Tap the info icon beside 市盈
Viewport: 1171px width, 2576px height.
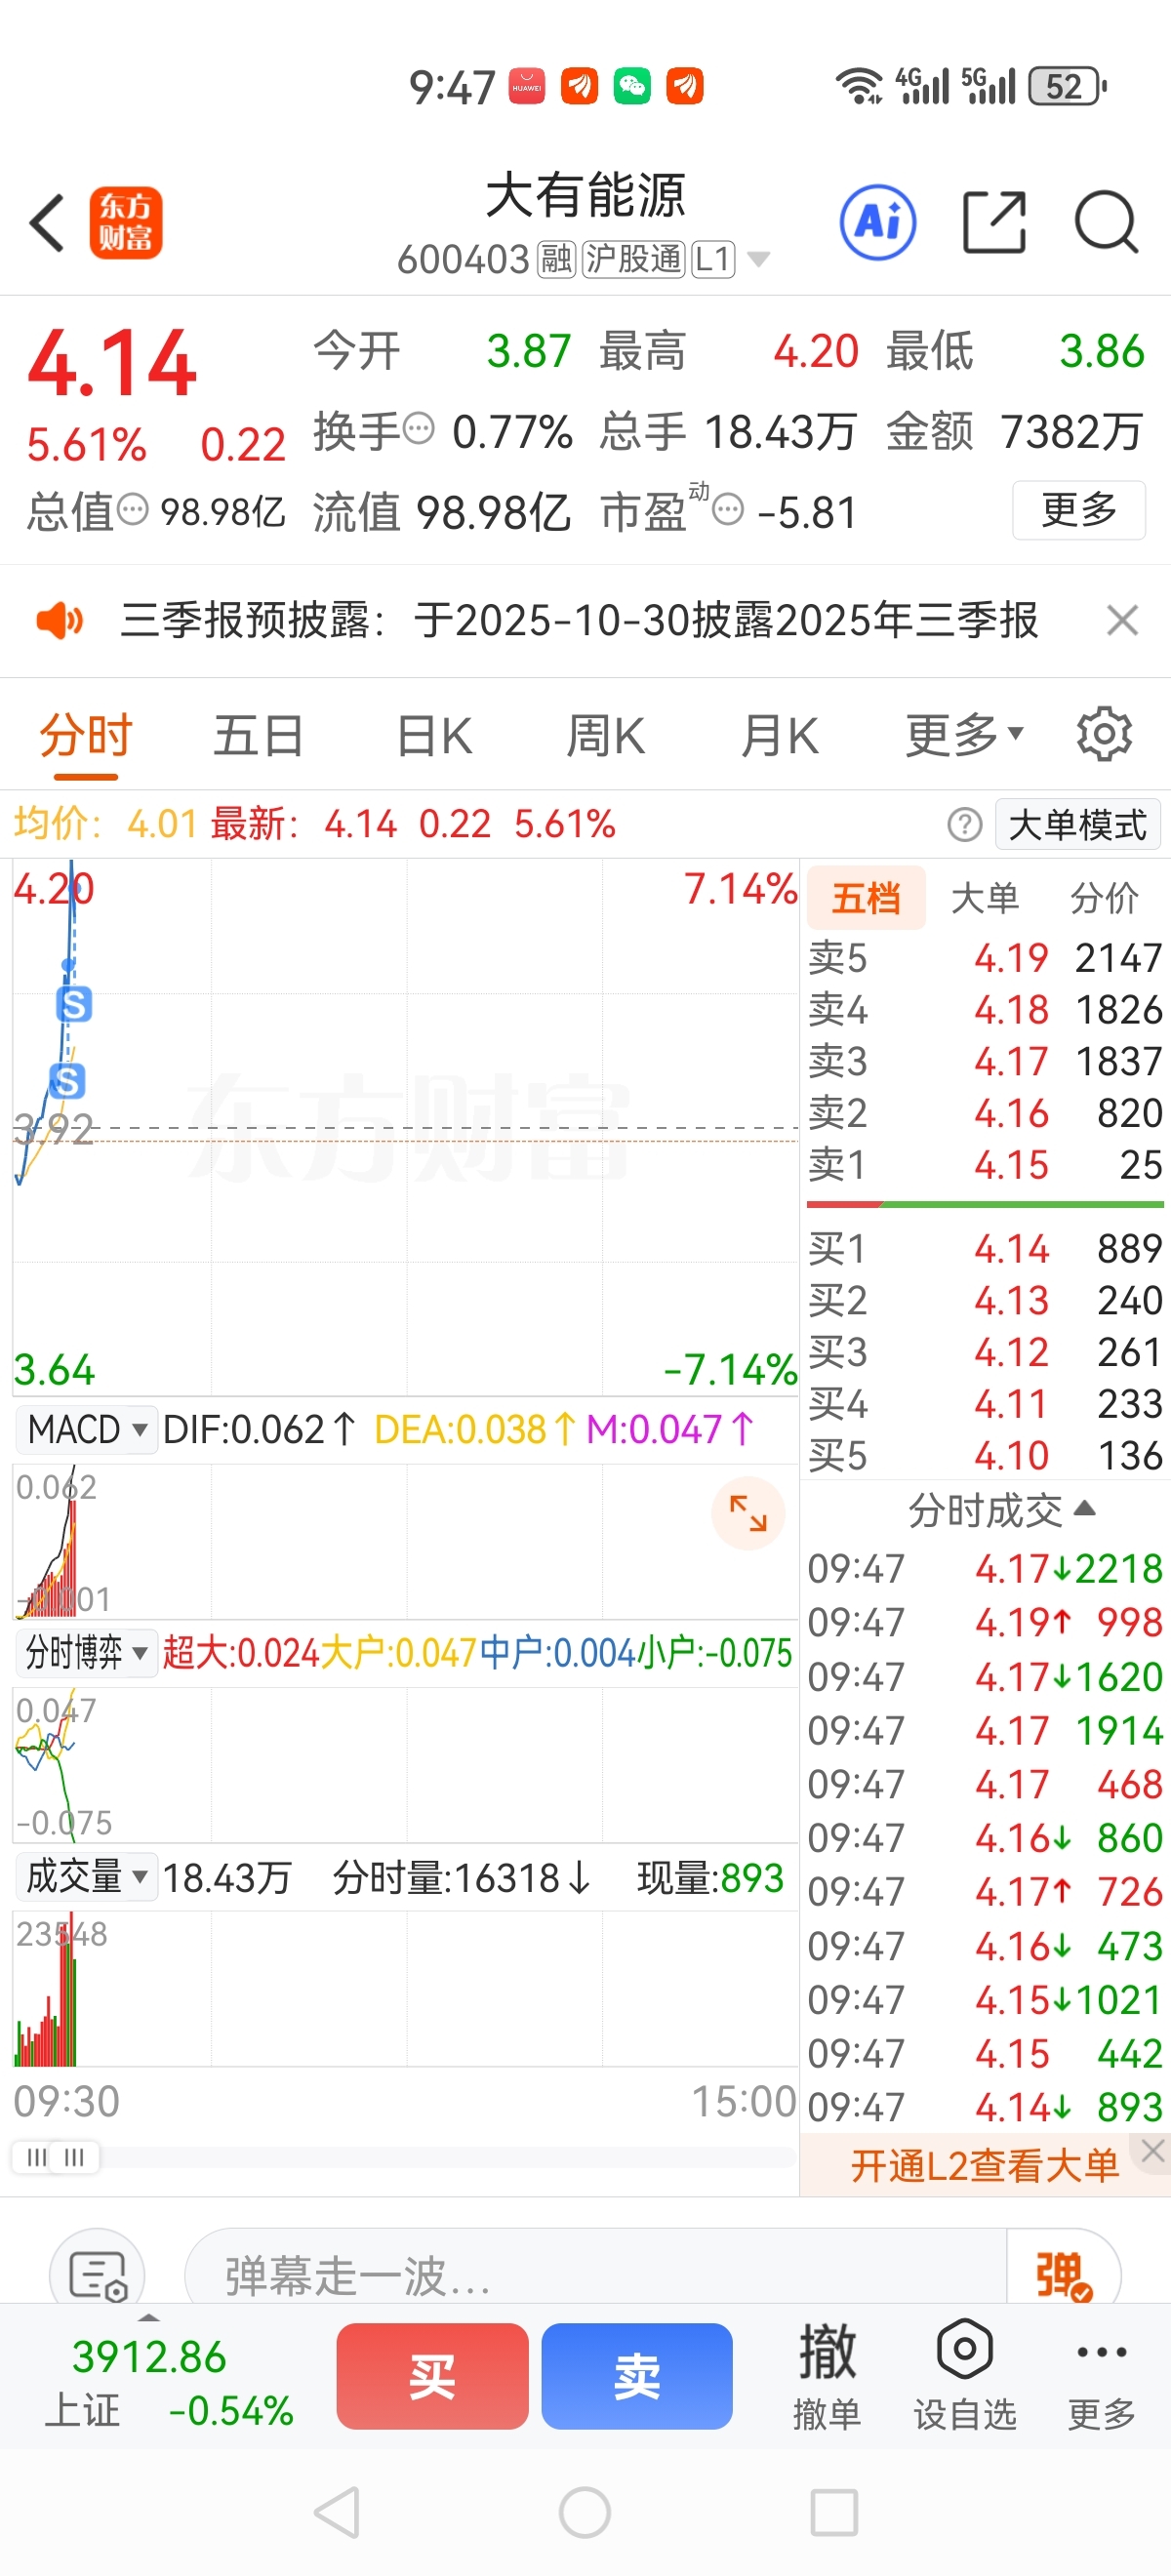coord(728,510)
